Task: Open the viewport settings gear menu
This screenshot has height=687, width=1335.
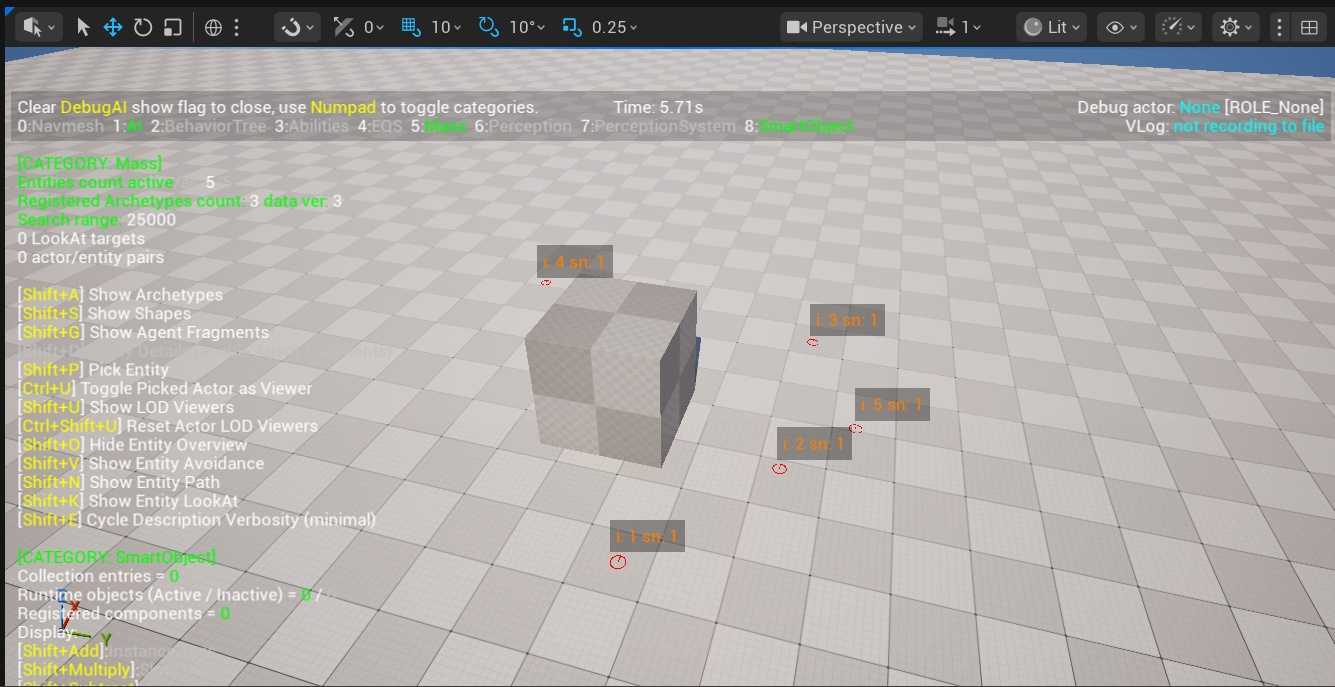Action: click(x=1236, y=27)
